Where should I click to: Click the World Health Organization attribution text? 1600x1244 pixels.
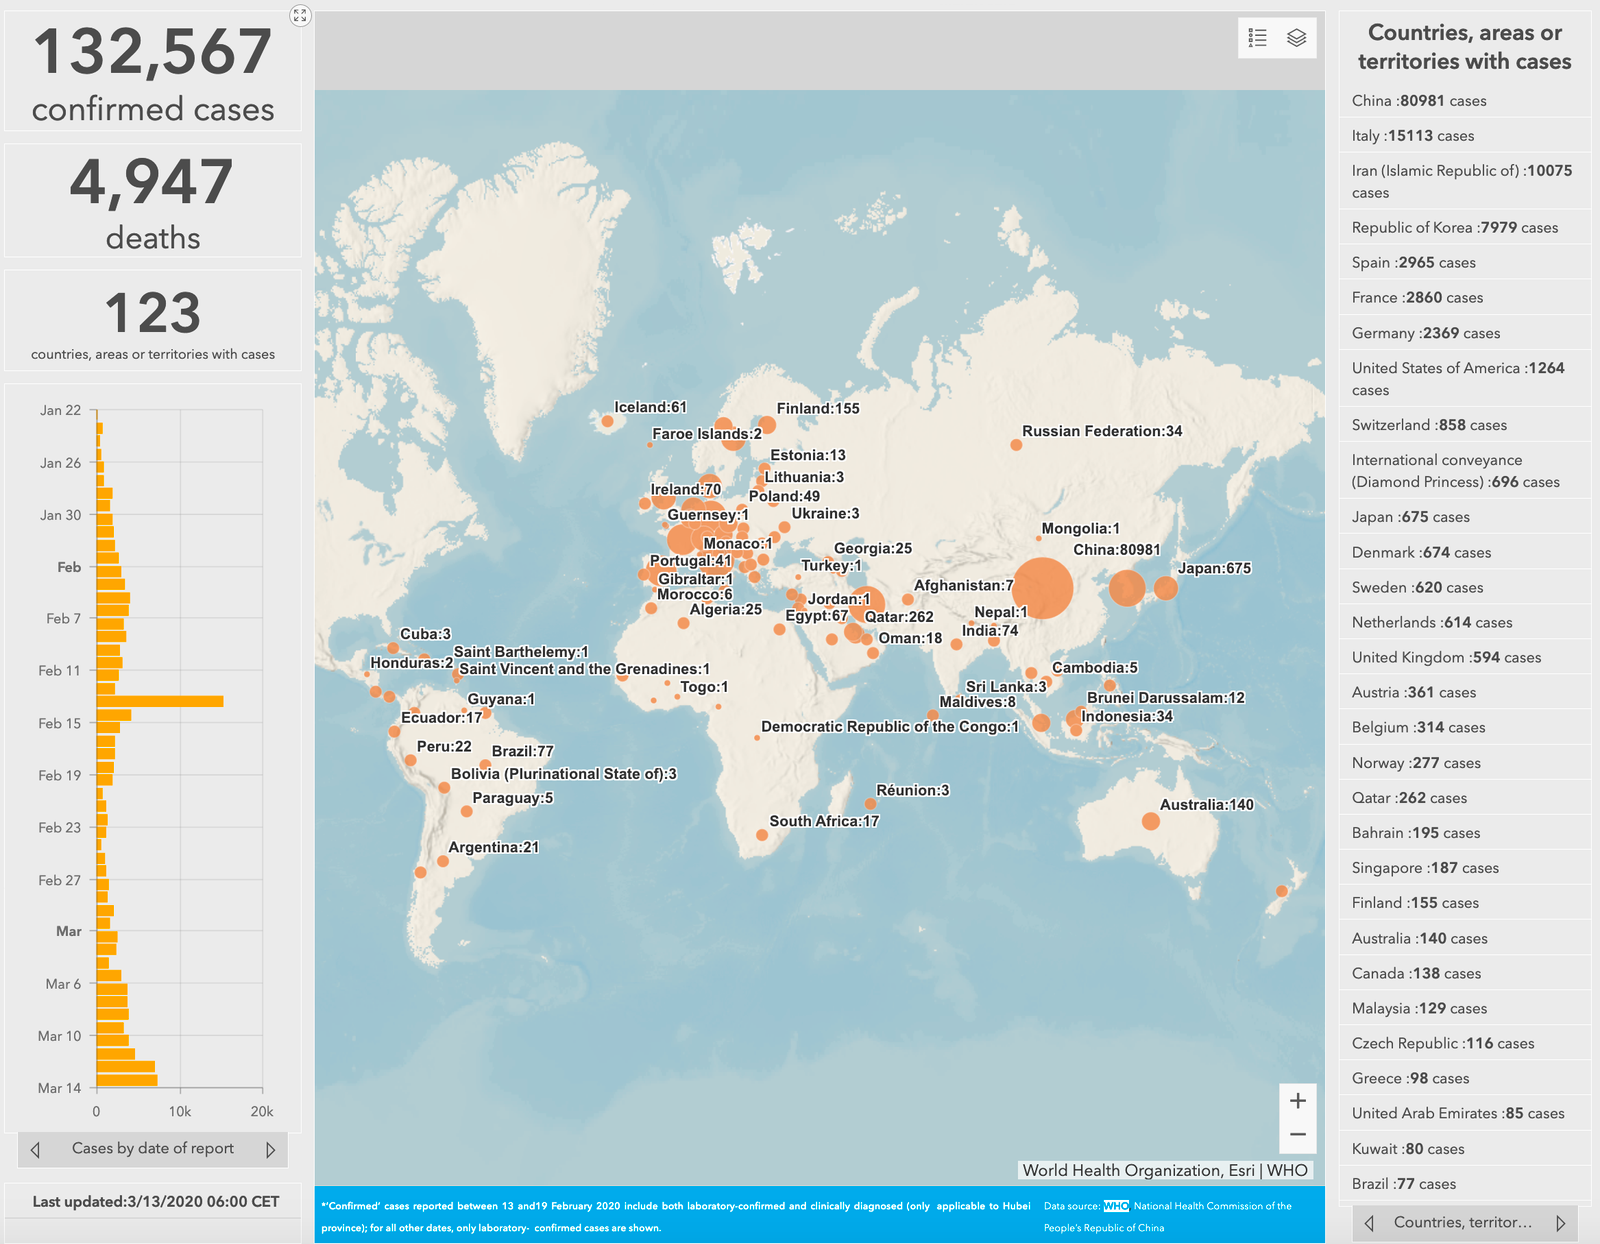[1165, 1171]
